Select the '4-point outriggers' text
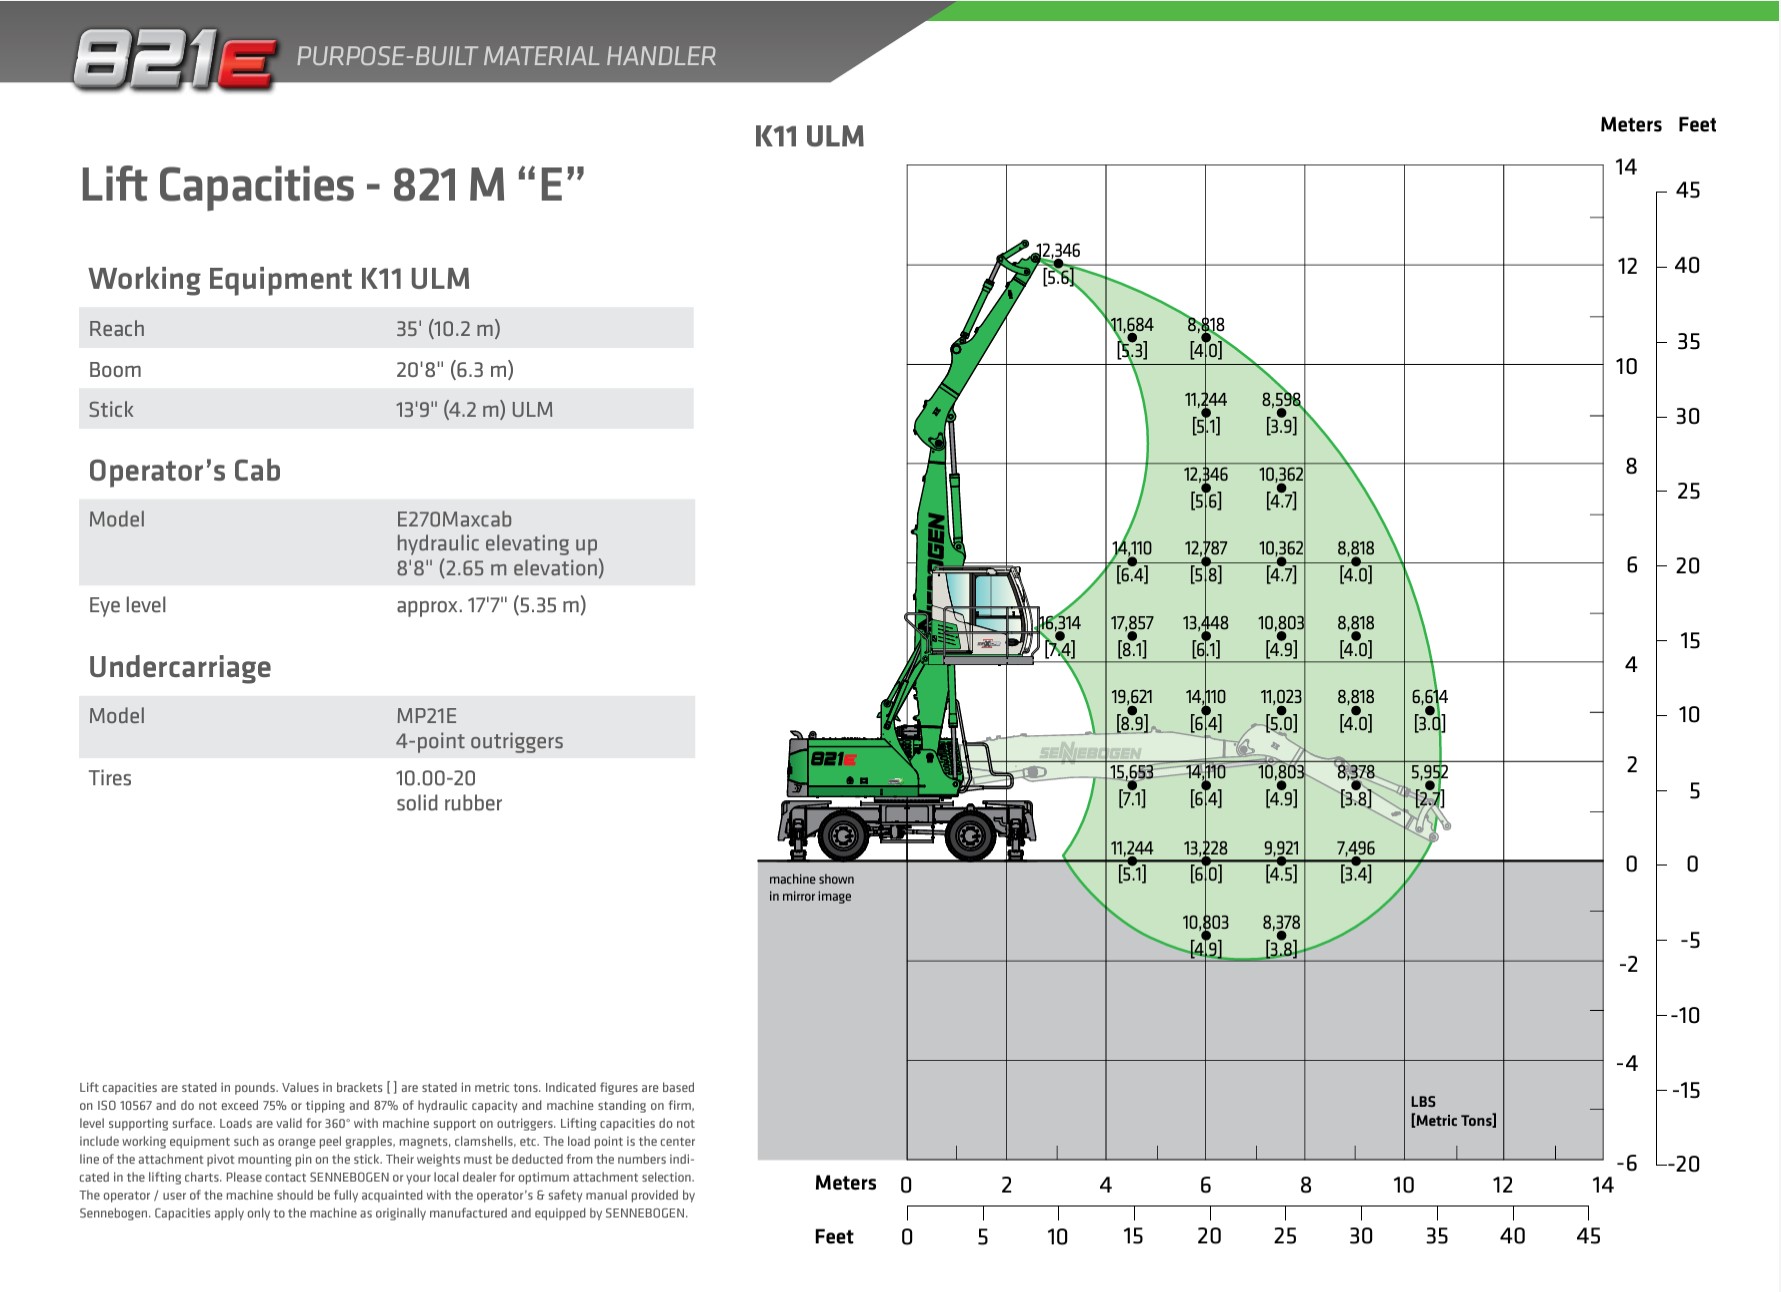Viewport: 1781px width, 1292px height. tap(479, 741)
